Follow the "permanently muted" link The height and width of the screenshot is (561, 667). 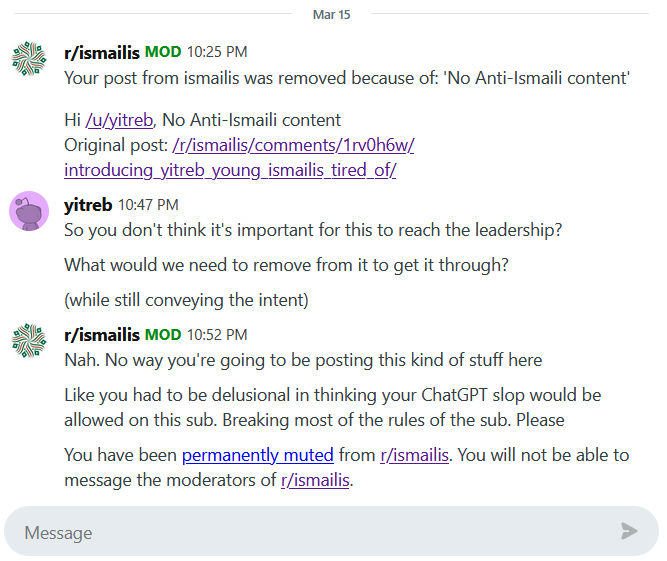coord(257,455)
